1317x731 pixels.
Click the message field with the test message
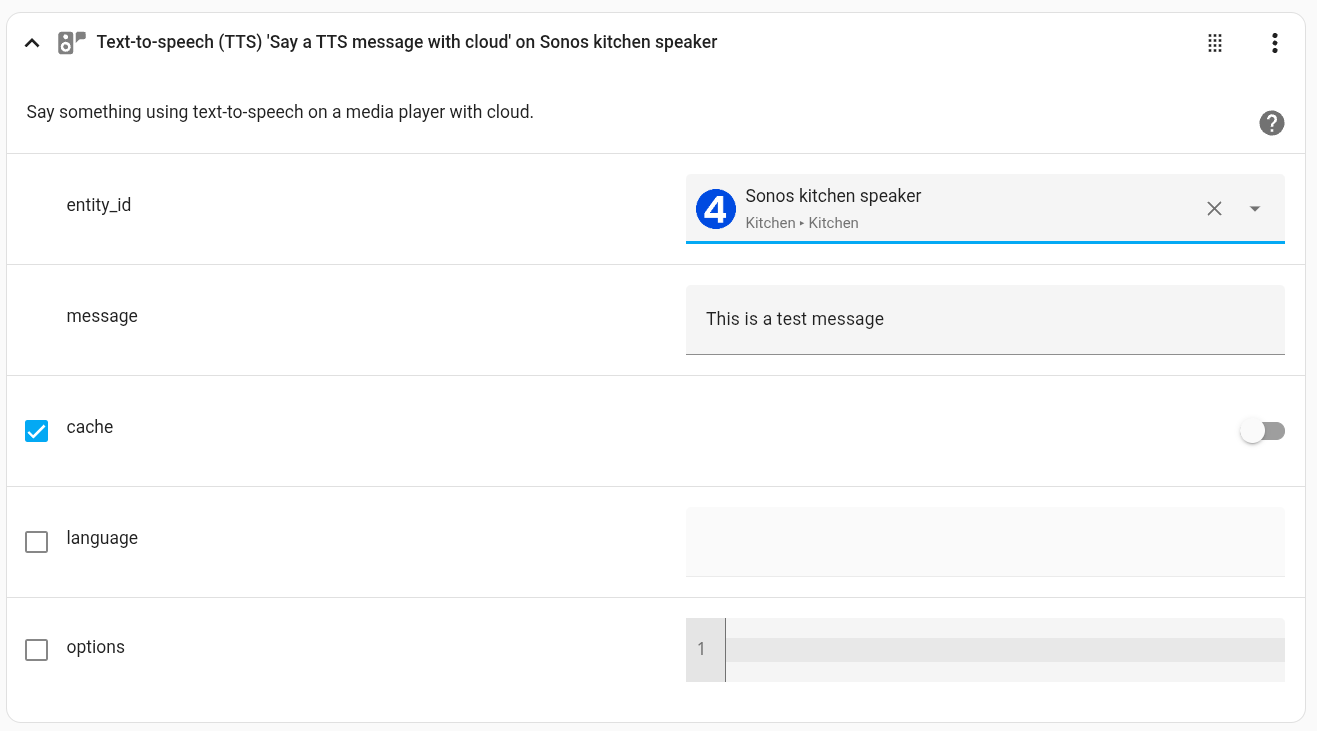coord(985,318)
